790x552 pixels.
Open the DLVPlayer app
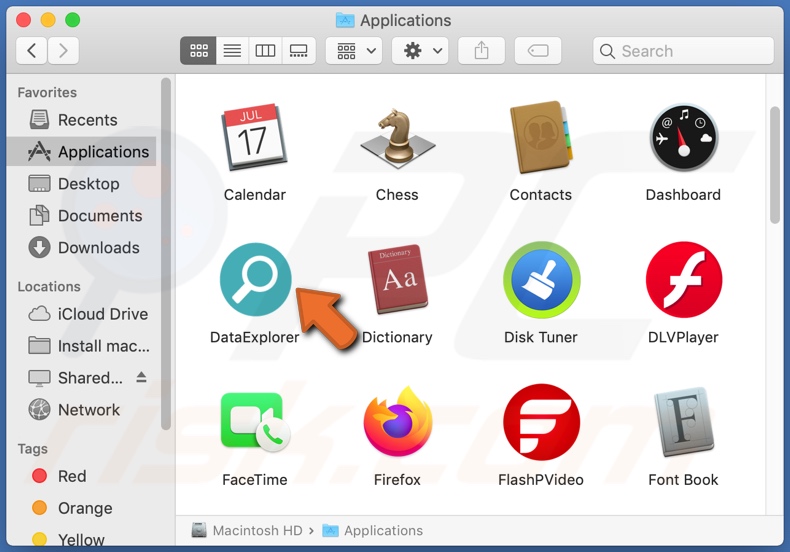pyautogui.click(x=683, y=281)
